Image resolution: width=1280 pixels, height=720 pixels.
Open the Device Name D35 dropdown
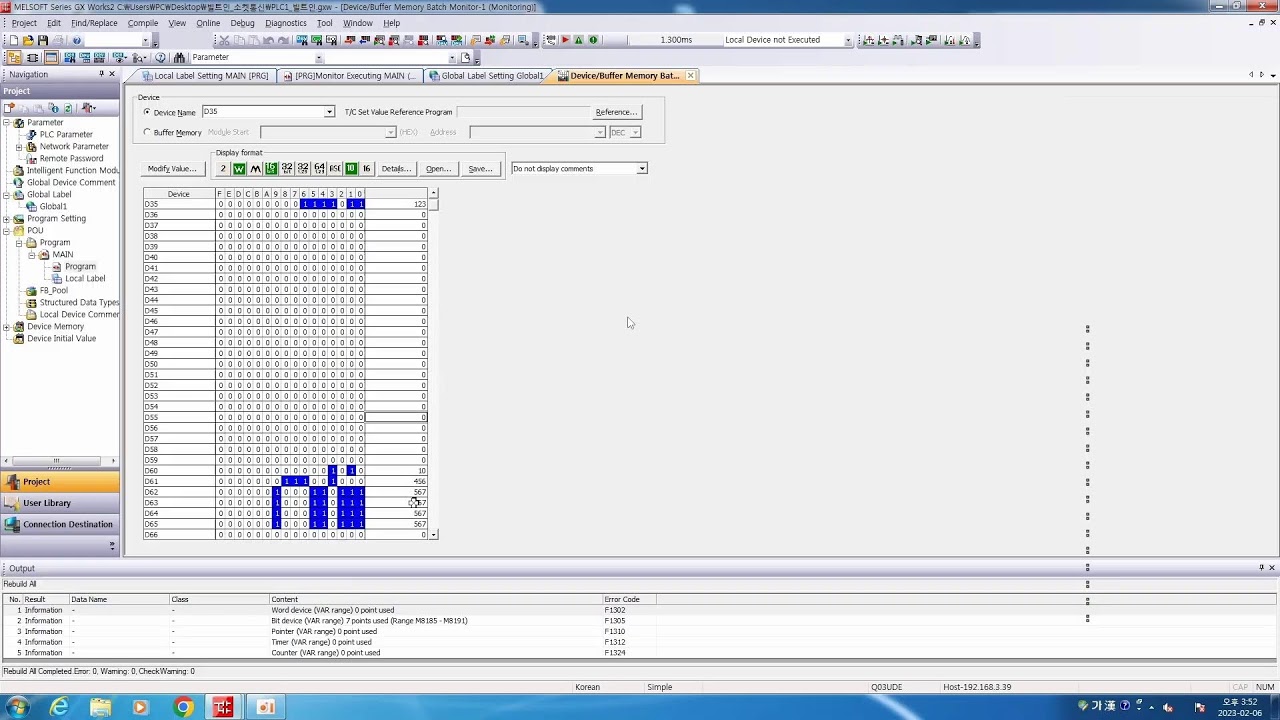point(329,112)
